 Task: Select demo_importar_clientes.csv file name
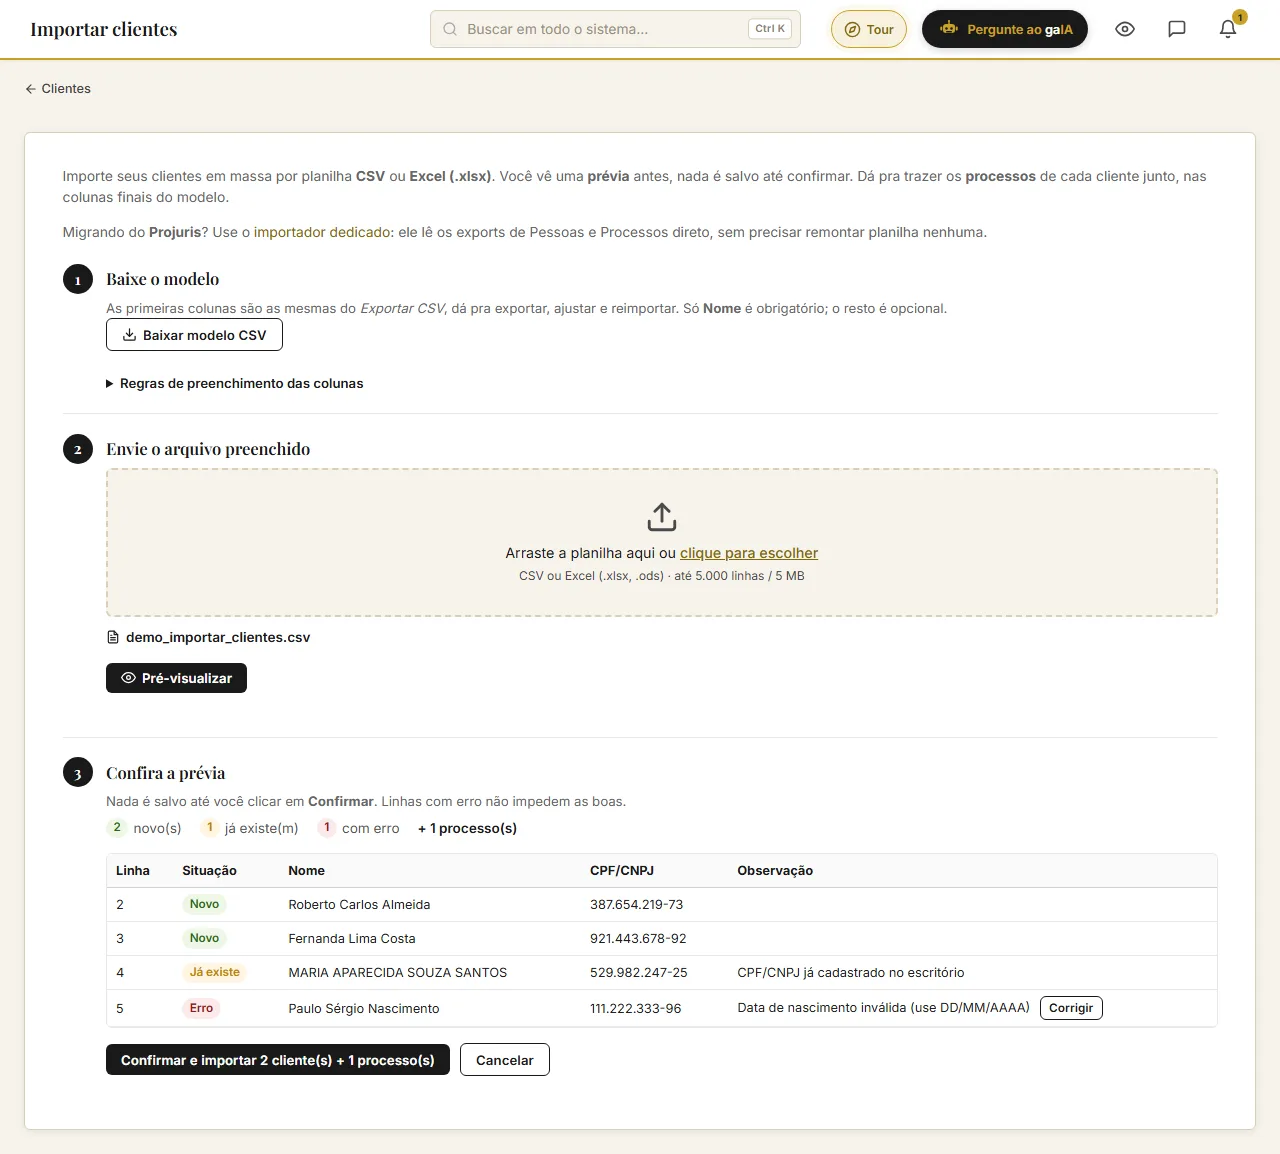coord(218,637)
